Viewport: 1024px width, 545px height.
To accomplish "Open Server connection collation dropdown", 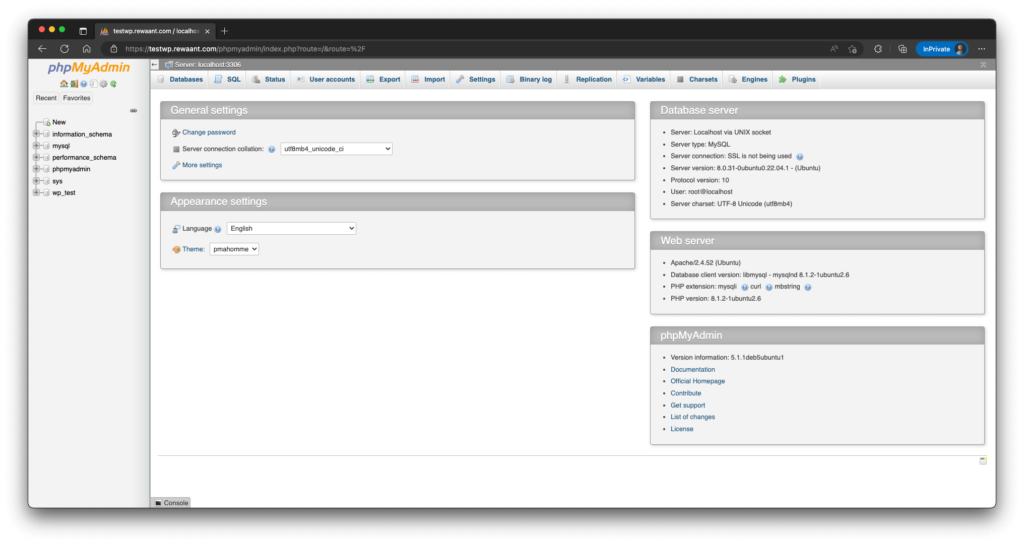I will tap(336, 149).
